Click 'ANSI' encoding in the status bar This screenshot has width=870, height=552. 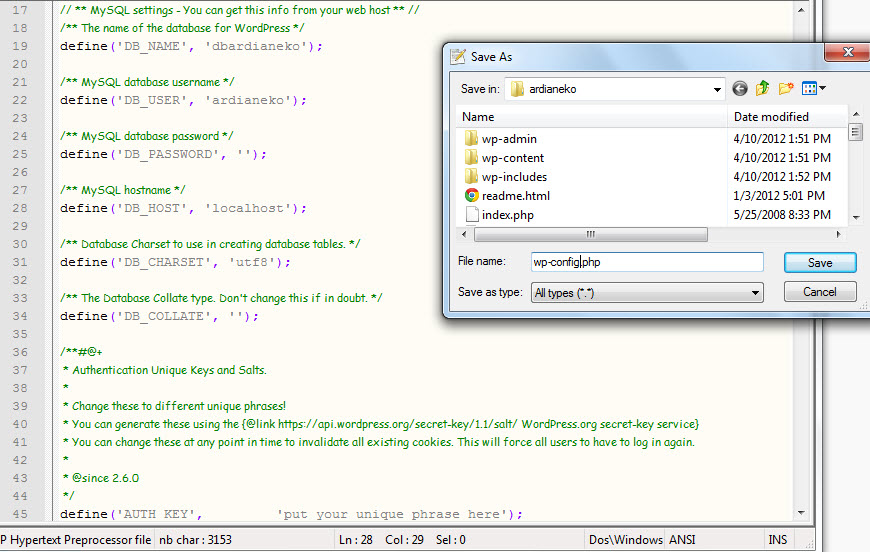click(x=682, y=540)
